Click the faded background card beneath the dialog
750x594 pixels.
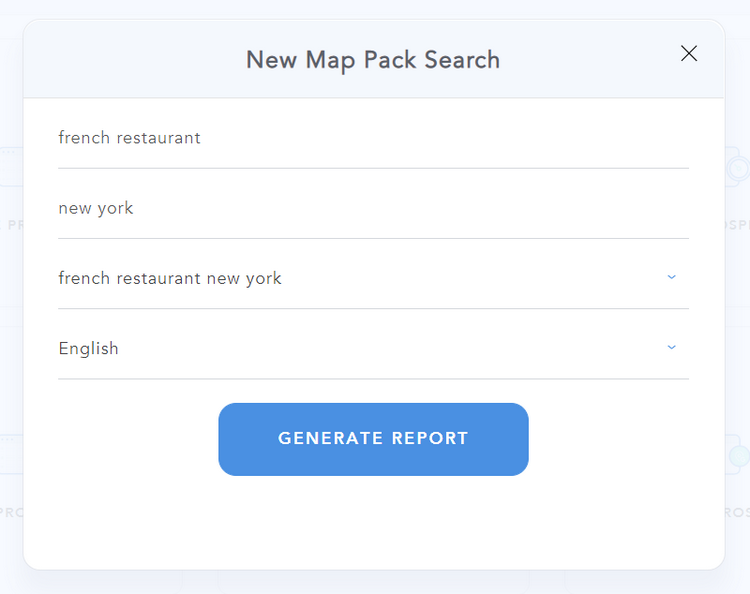tap(373, 582)
